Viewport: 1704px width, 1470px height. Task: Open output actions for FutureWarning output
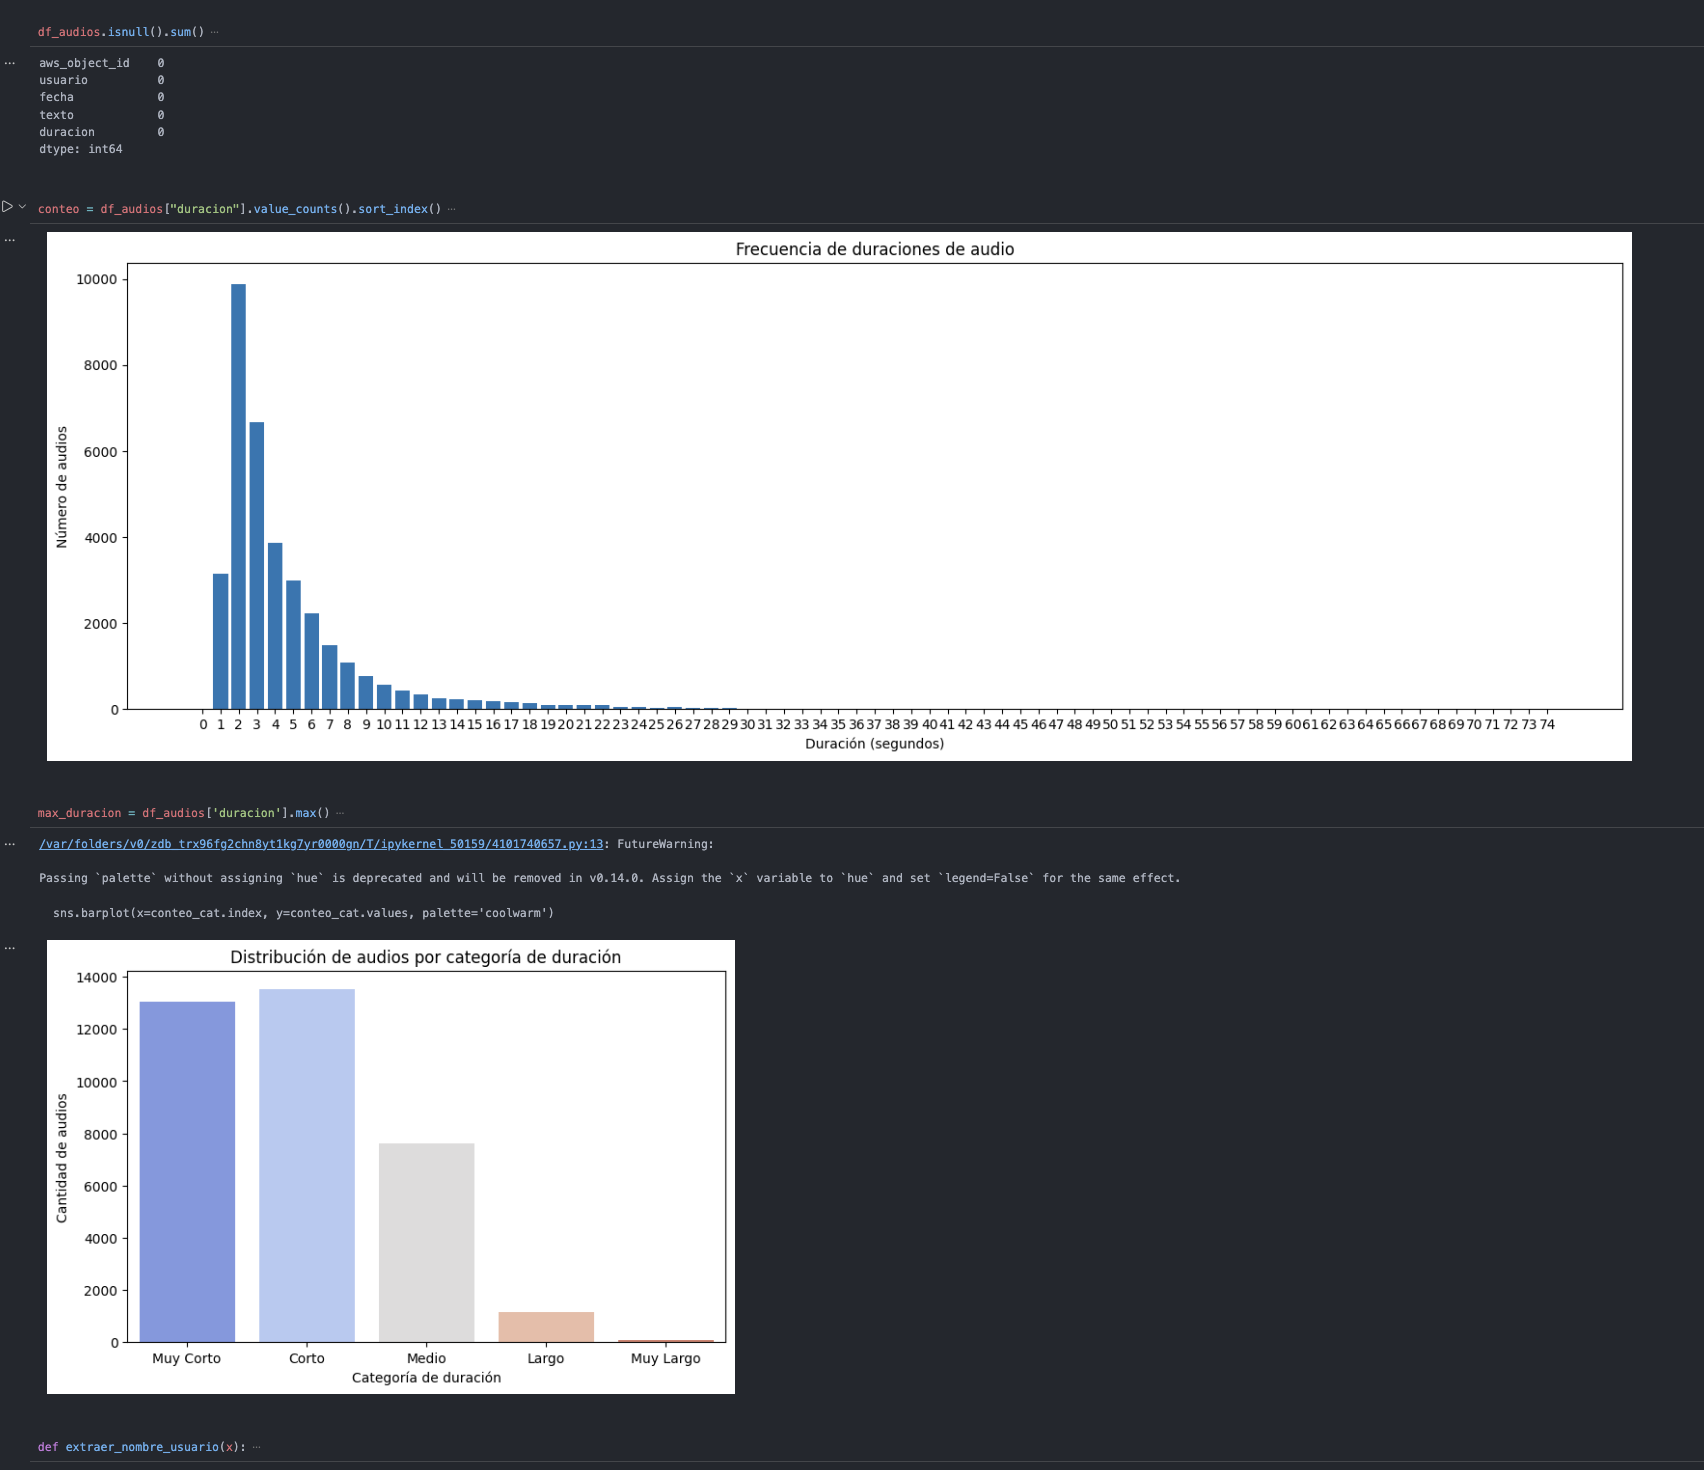tap(10, 844)
